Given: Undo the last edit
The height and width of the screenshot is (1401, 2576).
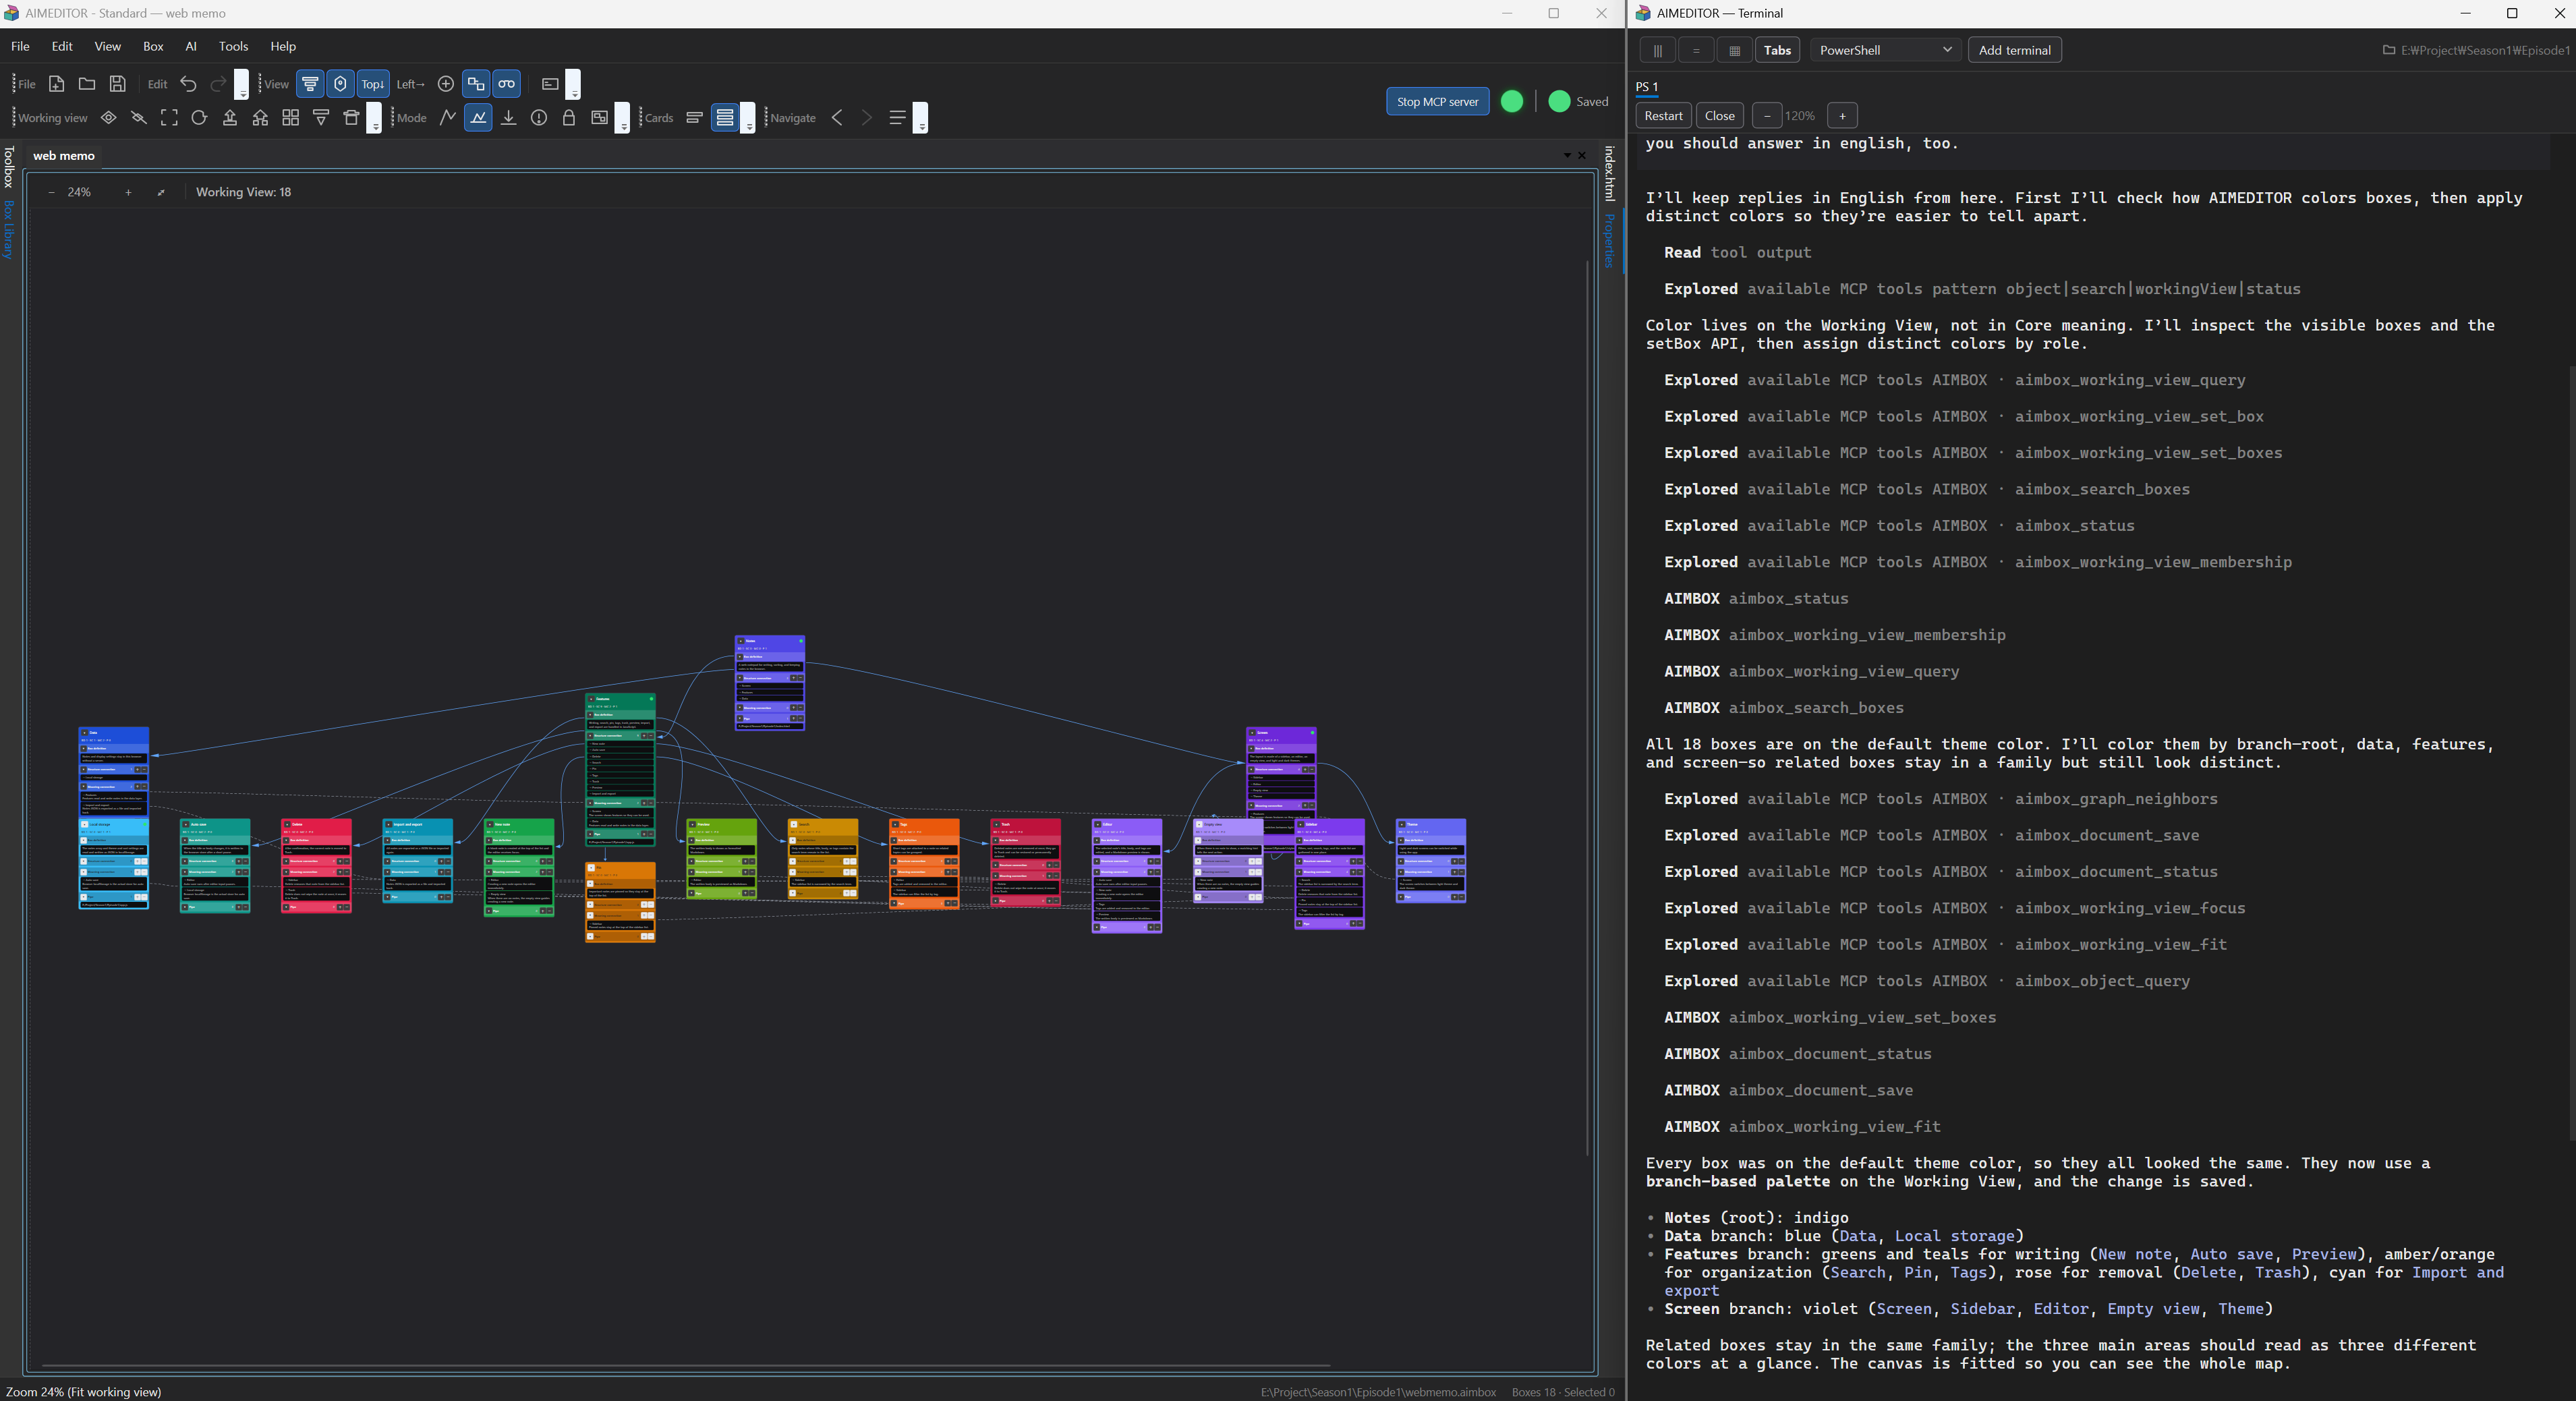Looking at the screenshot, I should (188, 84).
